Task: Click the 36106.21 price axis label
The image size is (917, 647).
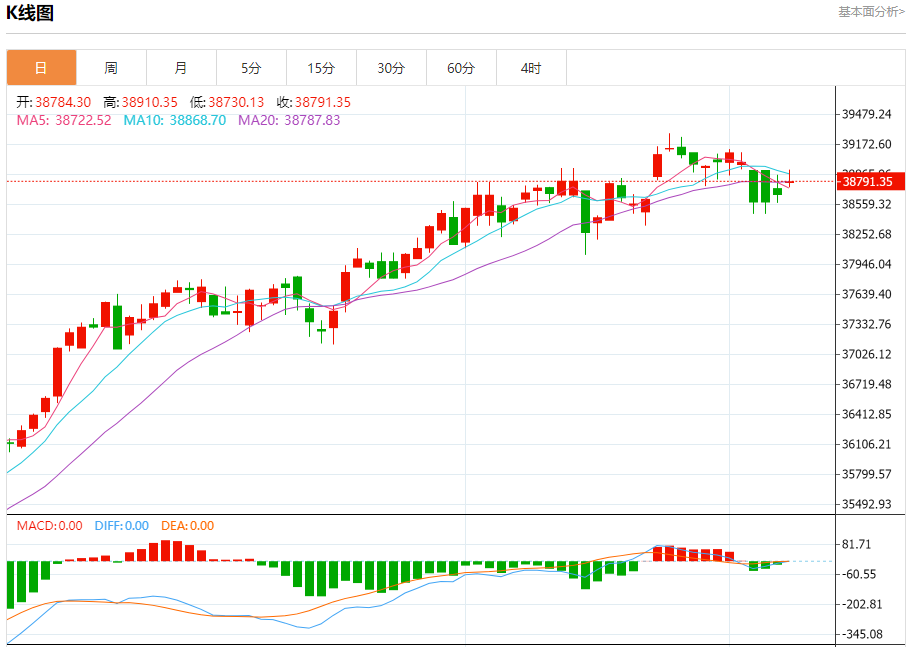Action: [x=867, y=444]
